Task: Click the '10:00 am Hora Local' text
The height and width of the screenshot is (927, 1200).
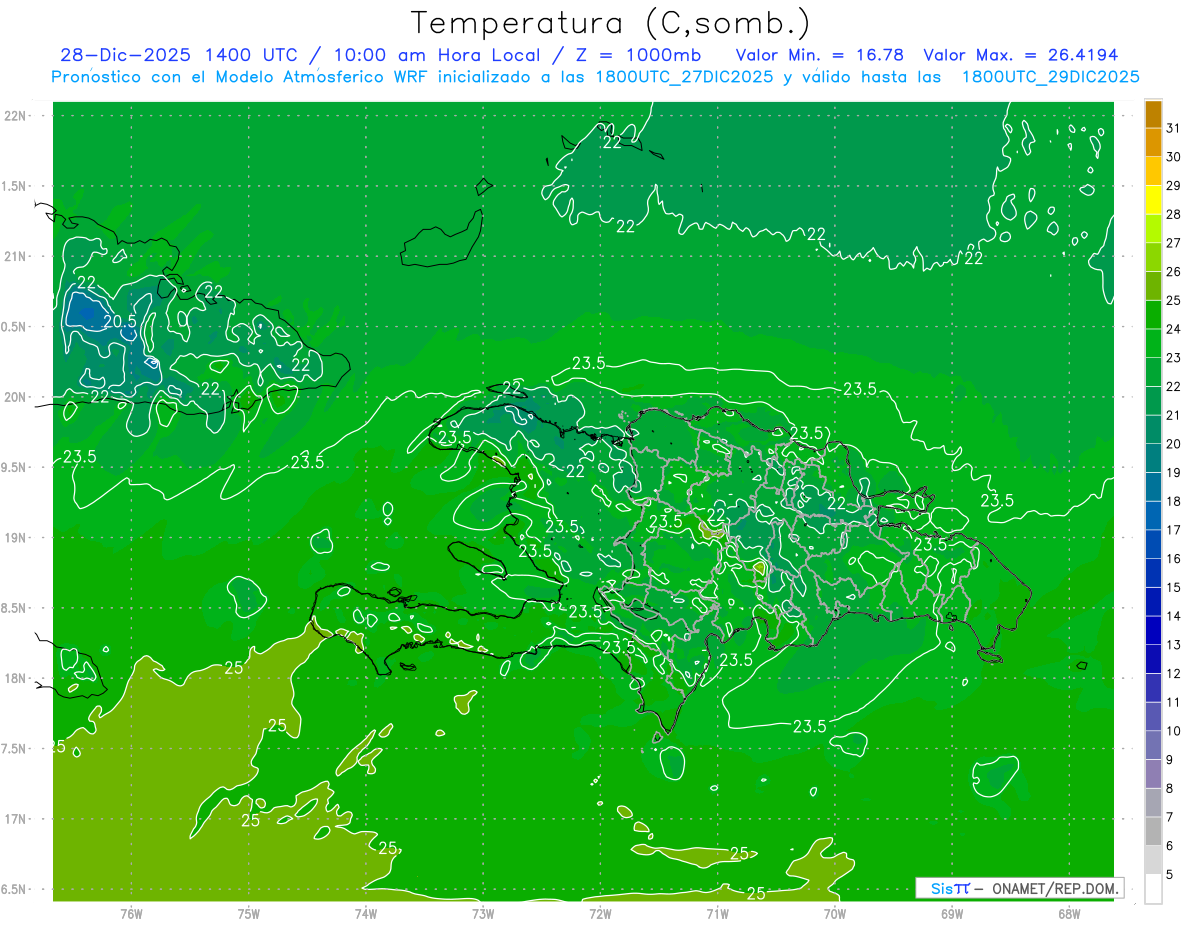Action: [x=434, y=55]
